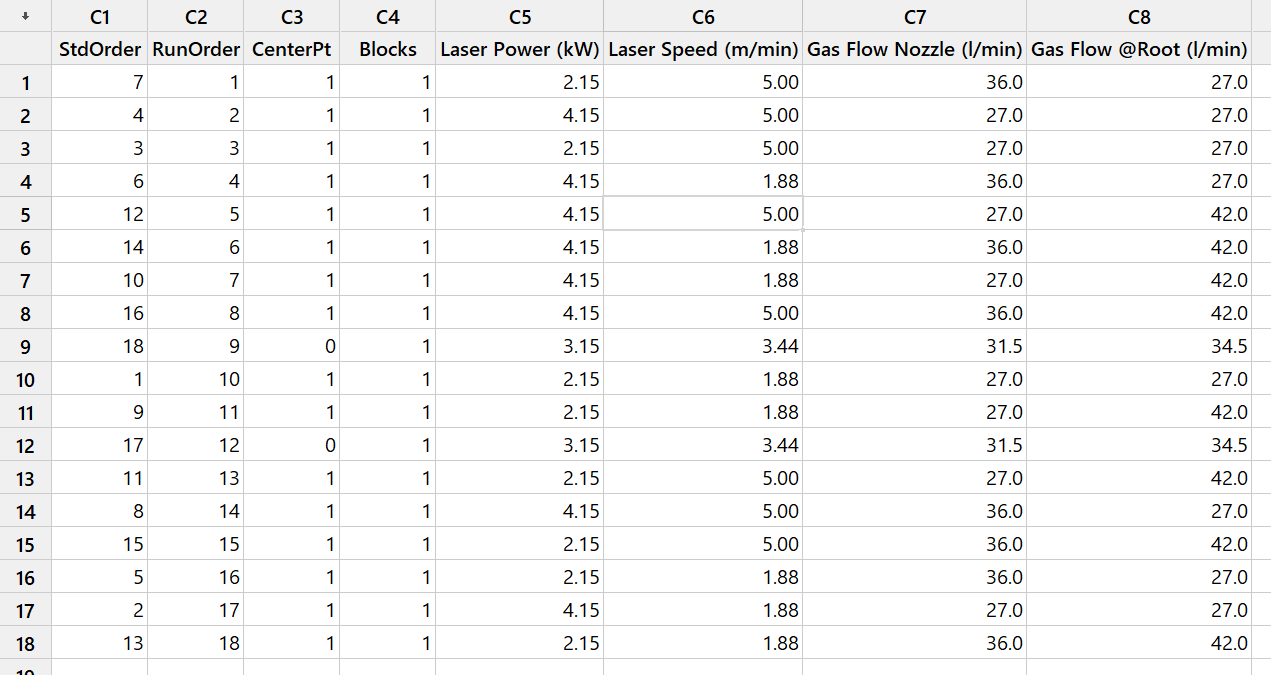
Task: Click Laser Power 2.15 in row 1
Action: pyautogui.click(x=519, y=82)
